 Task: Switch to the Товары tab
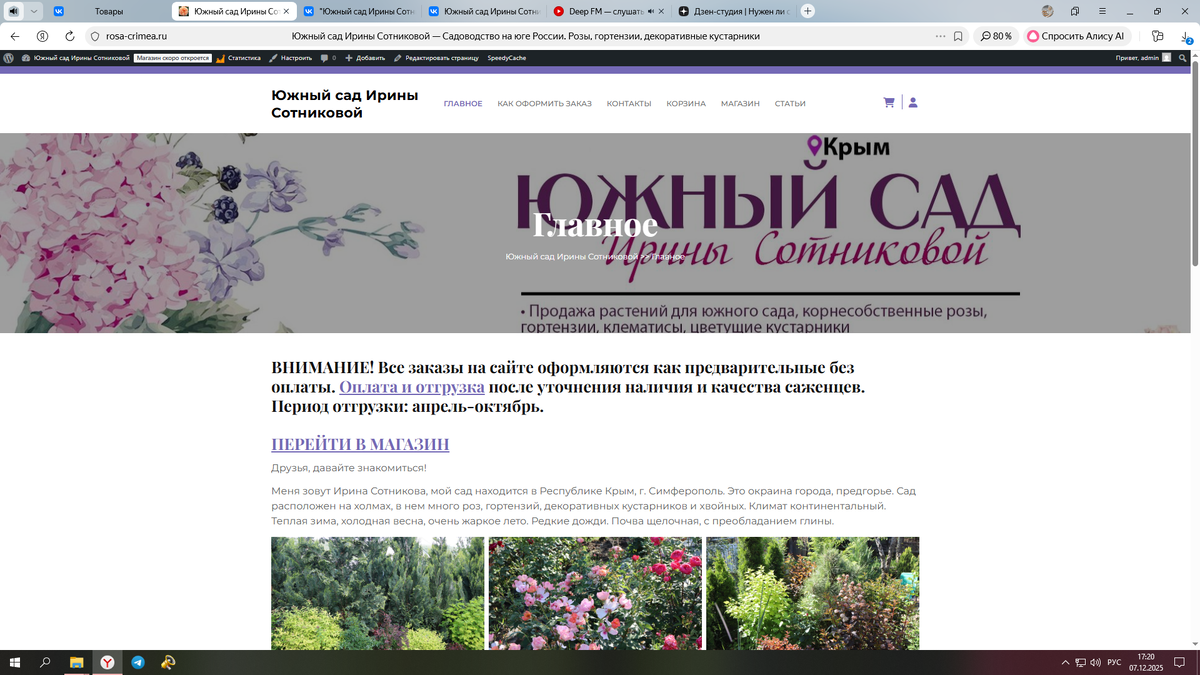pos(109,11)
